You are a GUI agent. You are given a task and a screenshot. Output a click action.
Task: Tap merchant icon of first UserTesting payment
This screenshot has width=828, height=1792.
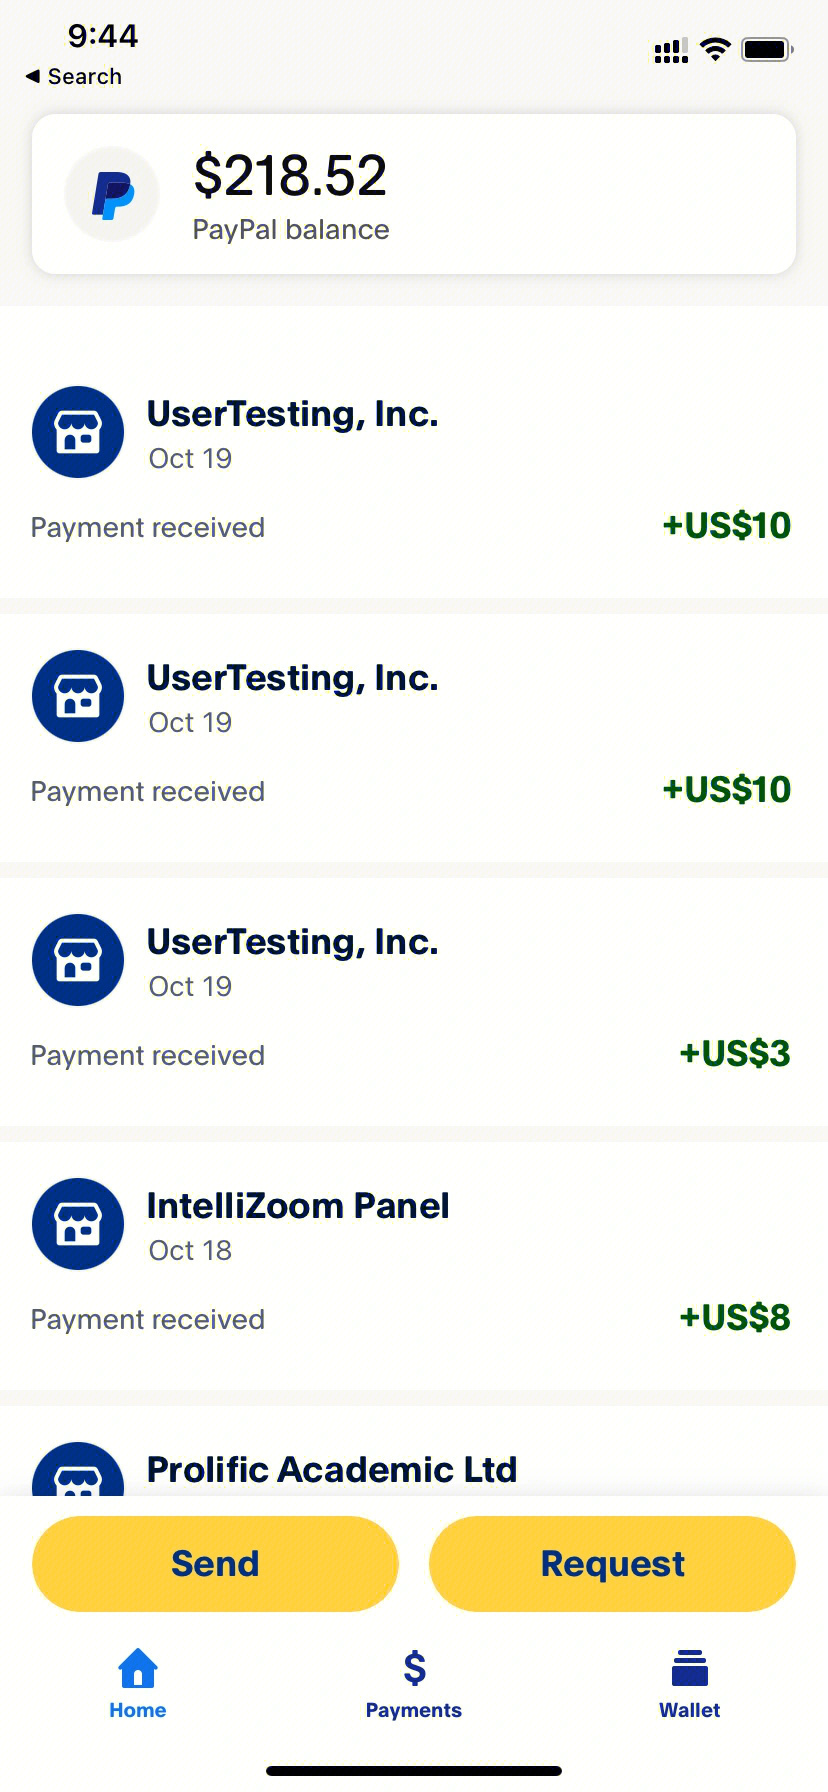coord(78,432)
